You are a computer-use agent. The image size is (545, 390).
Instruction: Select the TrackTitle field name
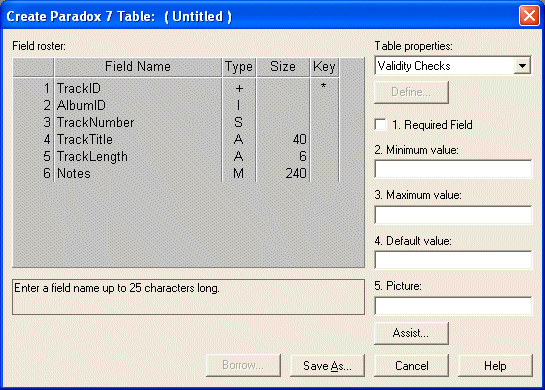tap(85, 139)
